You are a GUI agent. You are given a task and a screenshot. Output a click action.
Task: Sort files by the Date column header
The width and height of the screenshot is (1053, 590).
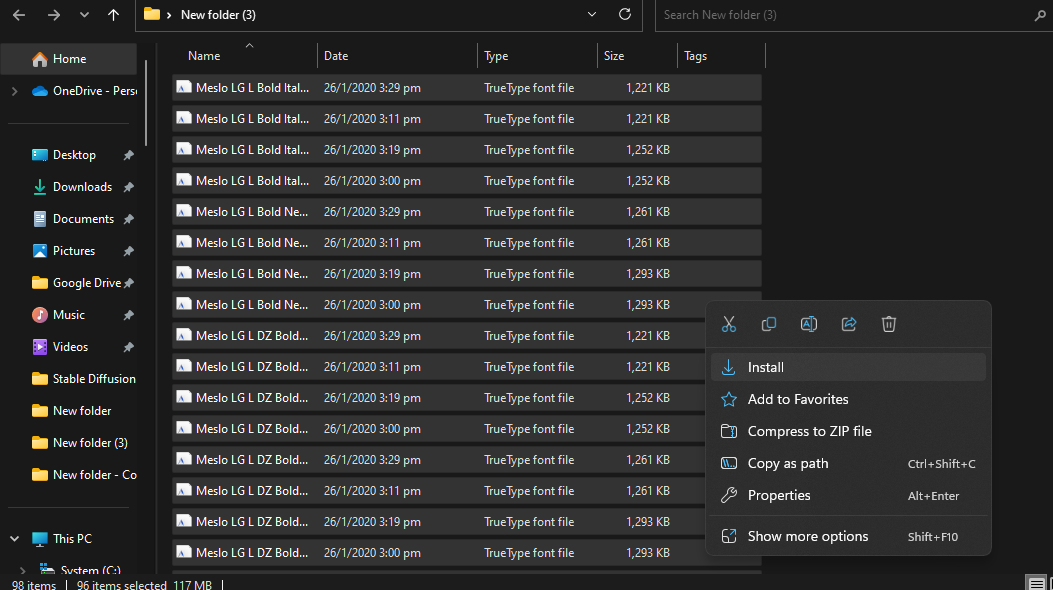pyautogui.click(x=336, y=56)
